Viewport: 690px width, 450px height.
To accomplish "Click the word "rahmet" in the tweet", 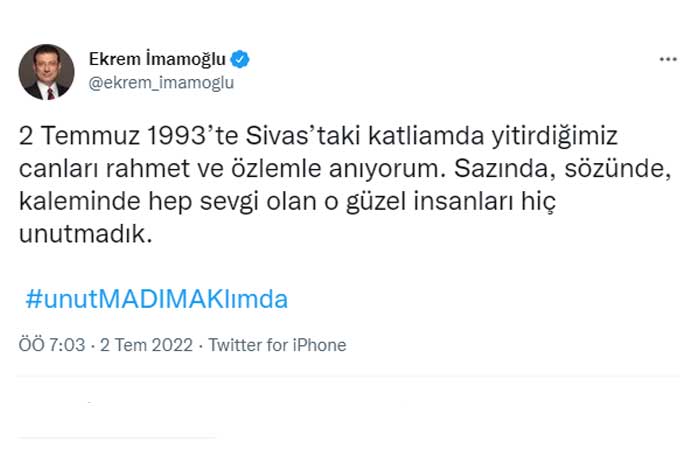I will (x=131, y=171).
